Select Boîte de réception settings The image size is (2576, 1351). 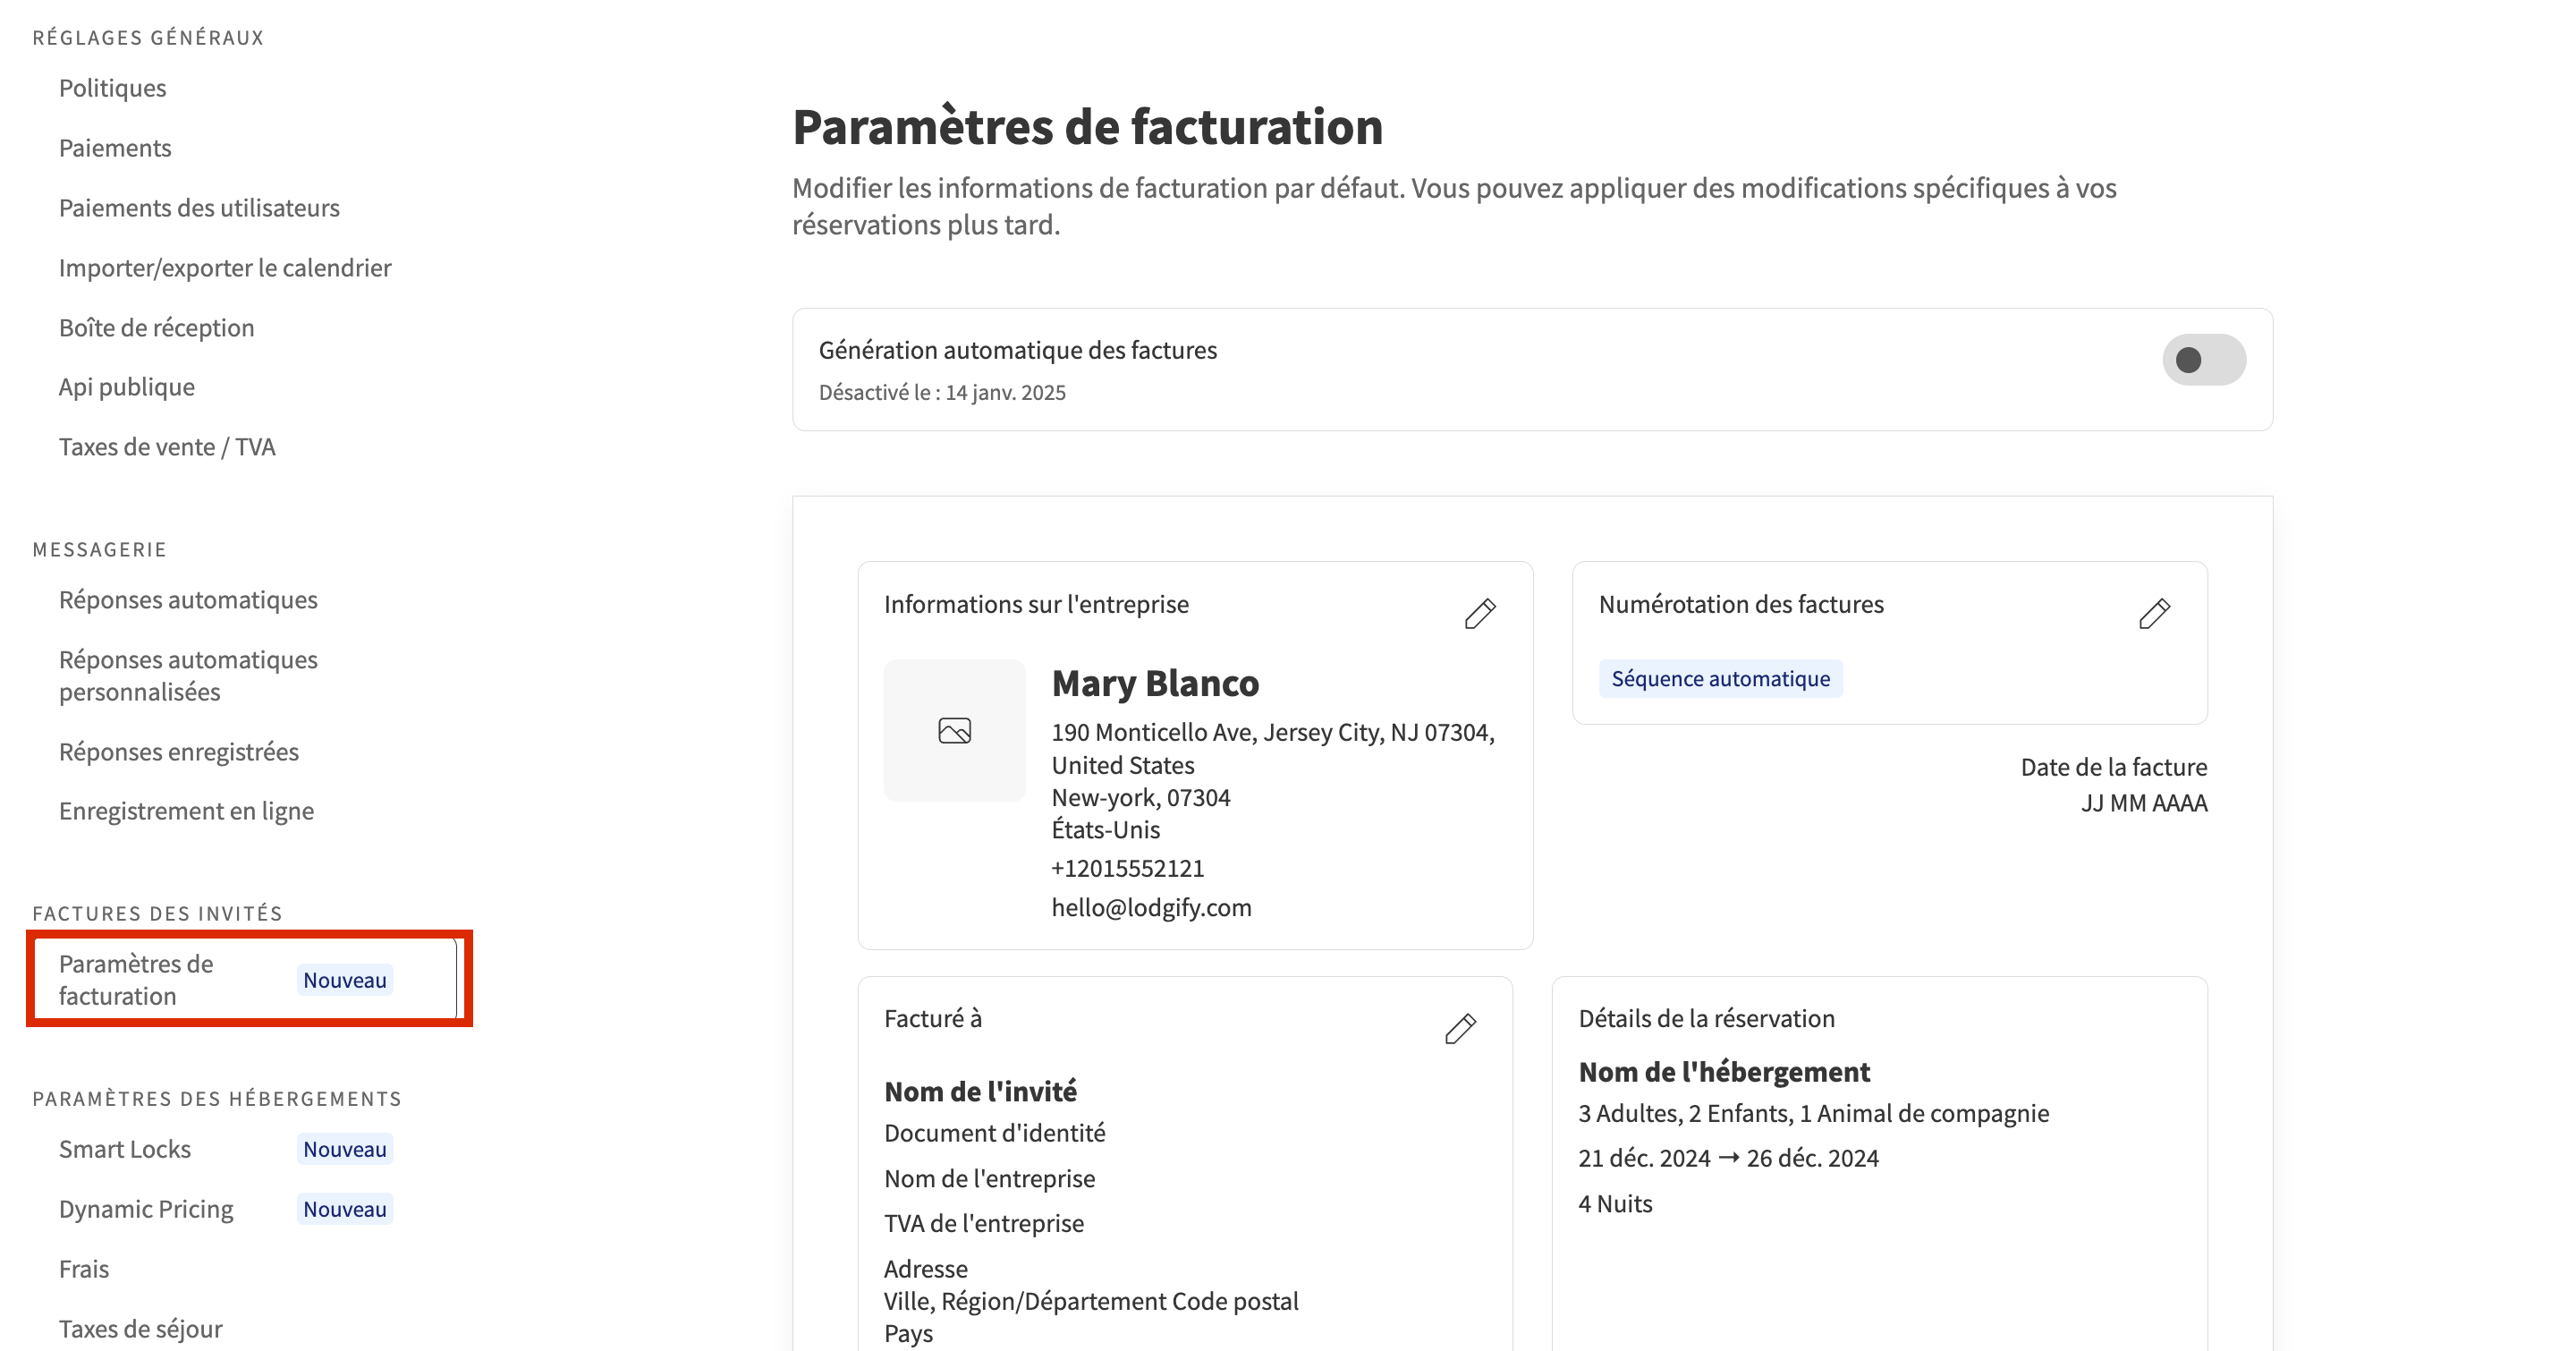point(156,328)
